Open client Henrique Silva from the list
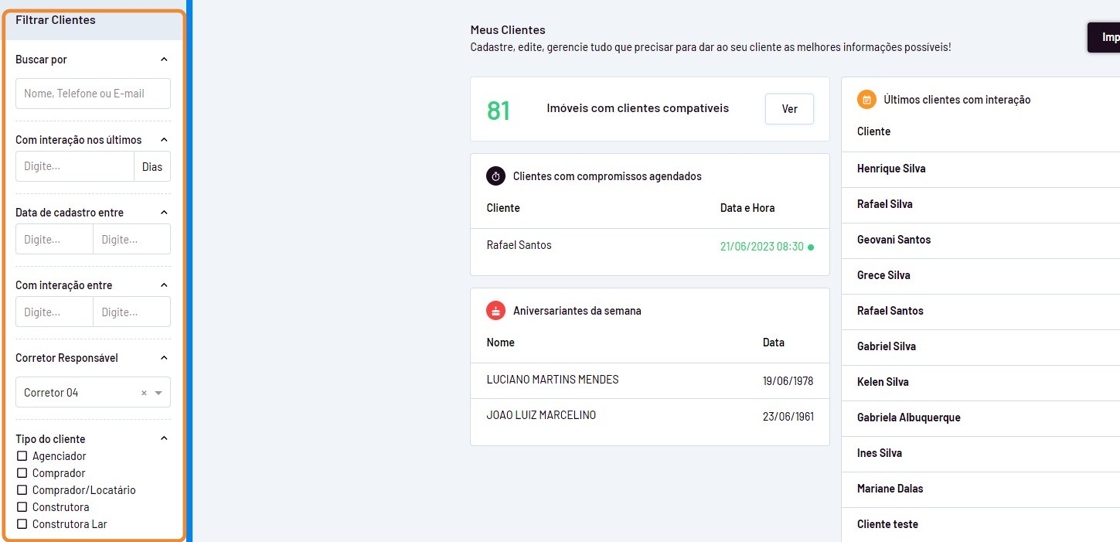Viewport: 1120px width, 542px height. (891, 169)
